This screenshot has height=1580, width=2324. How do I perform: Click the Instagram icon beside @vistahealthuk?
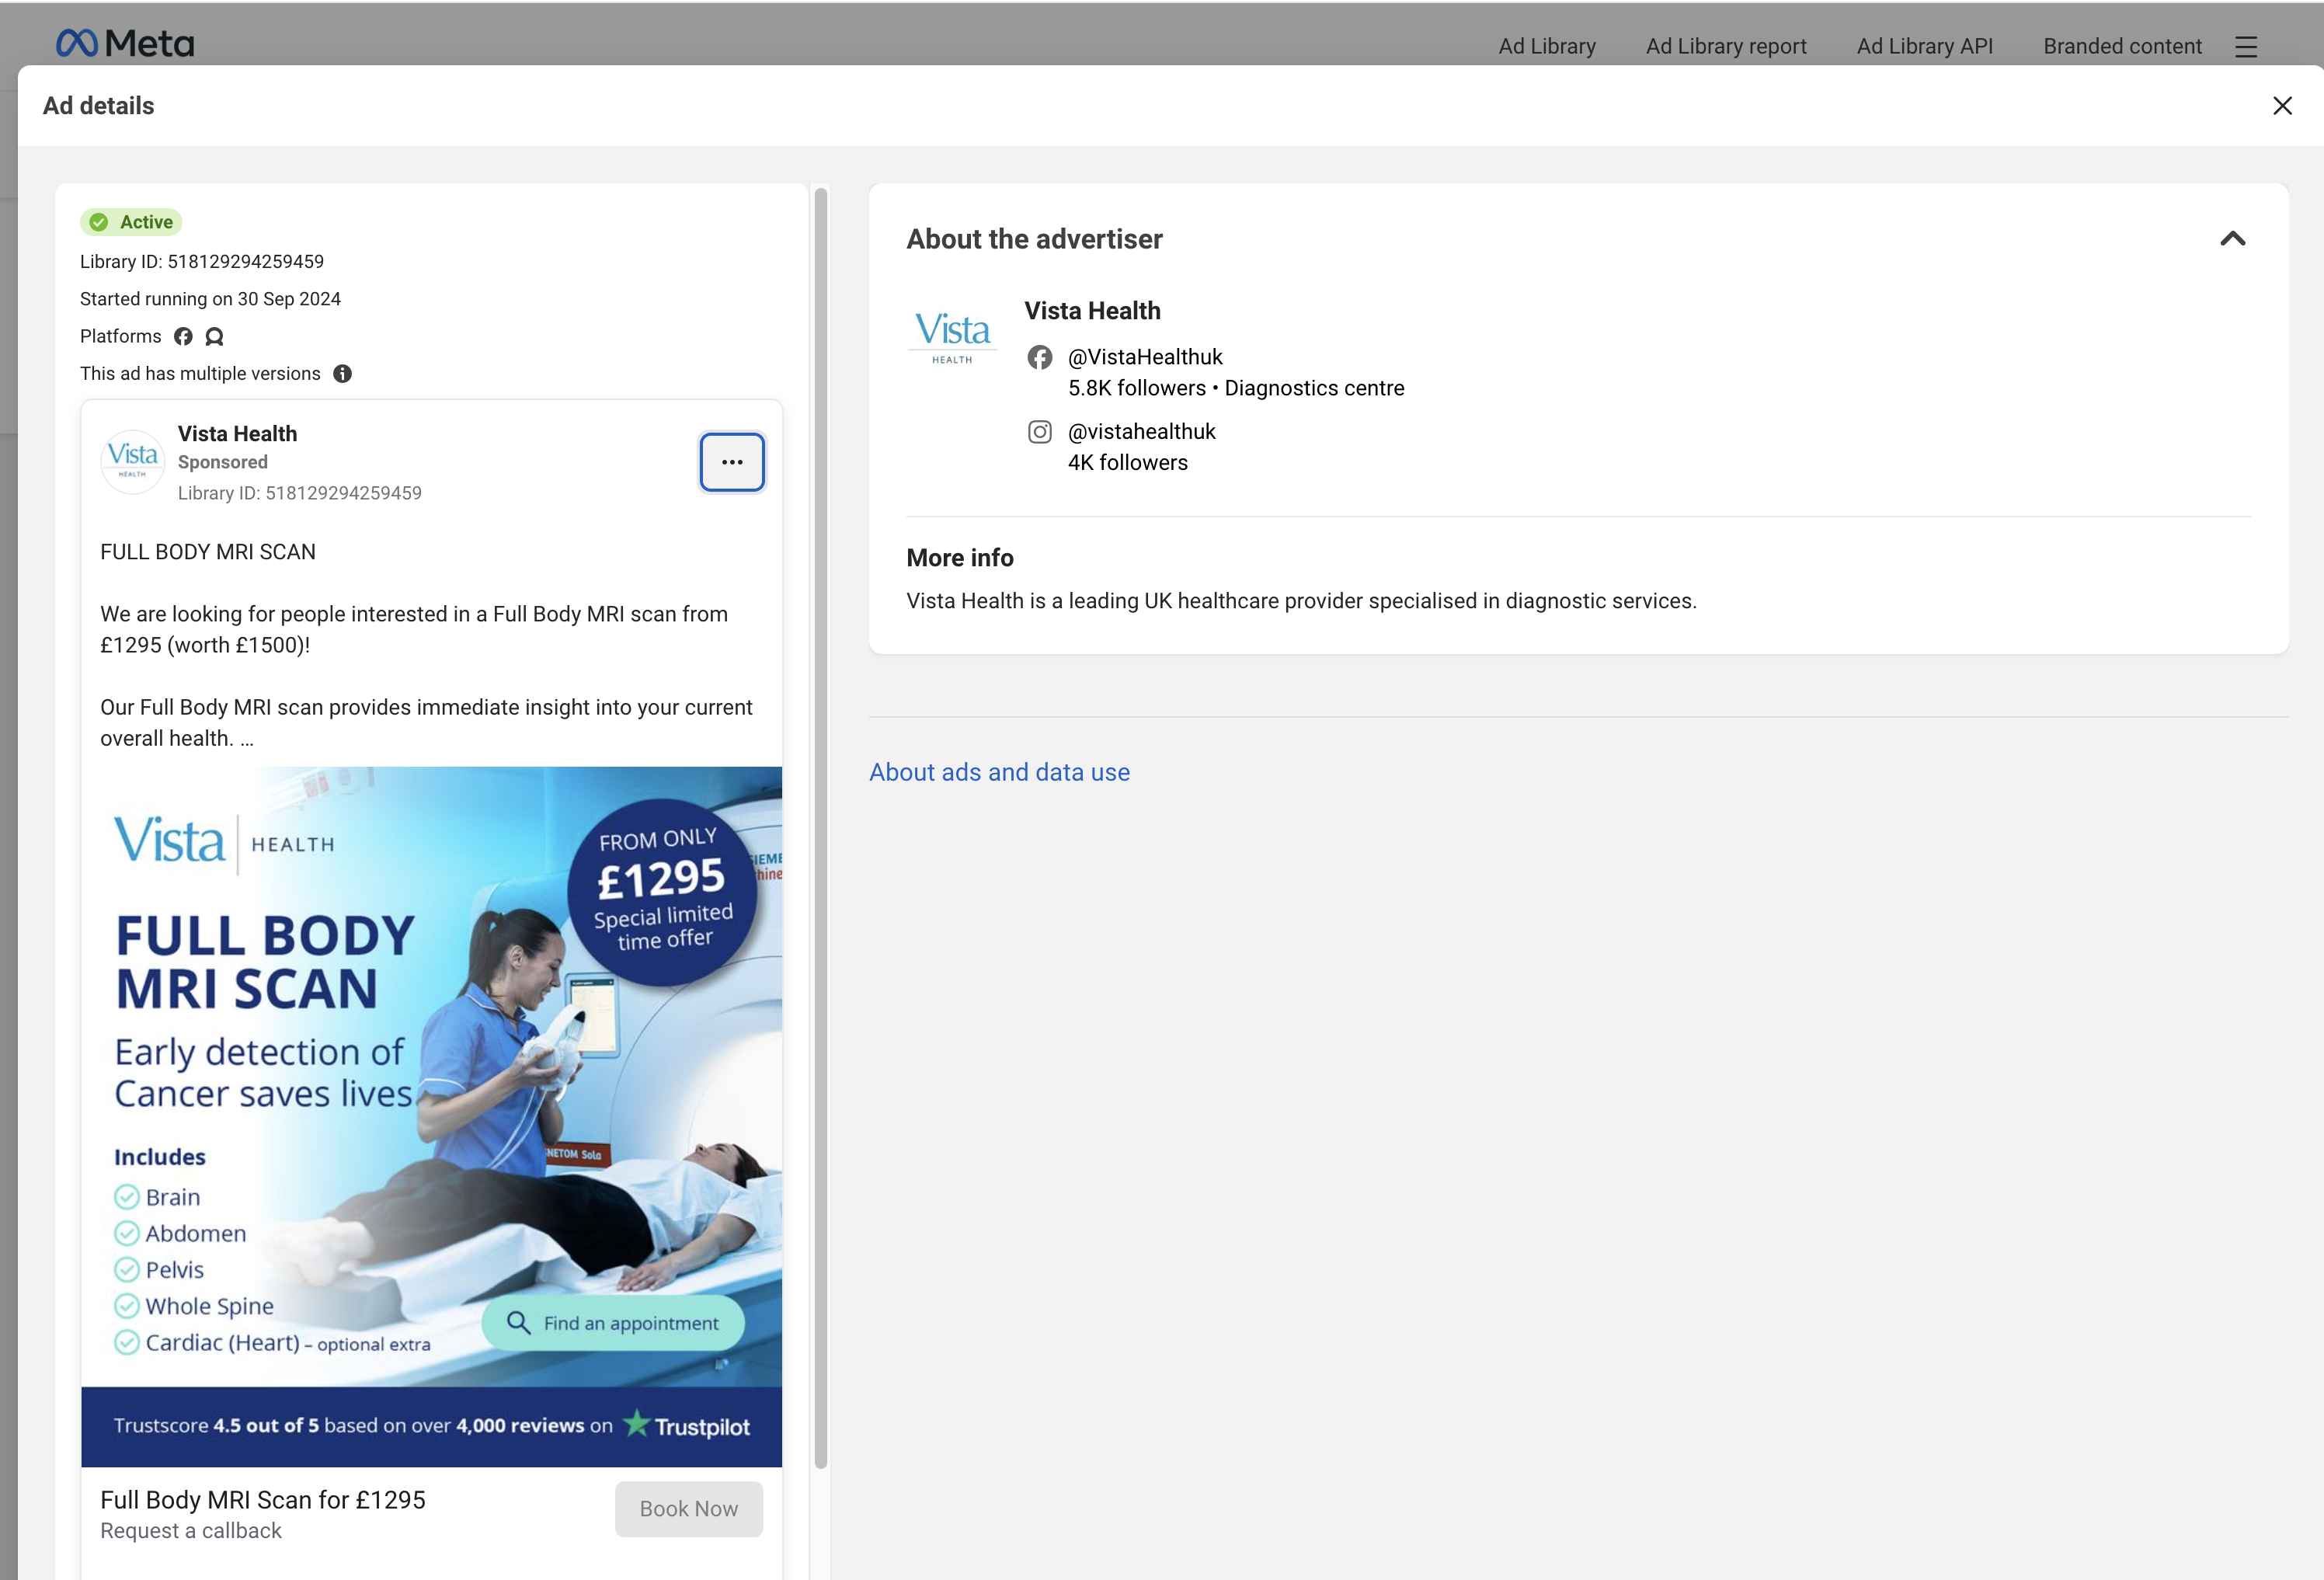tap(1039, 432)
